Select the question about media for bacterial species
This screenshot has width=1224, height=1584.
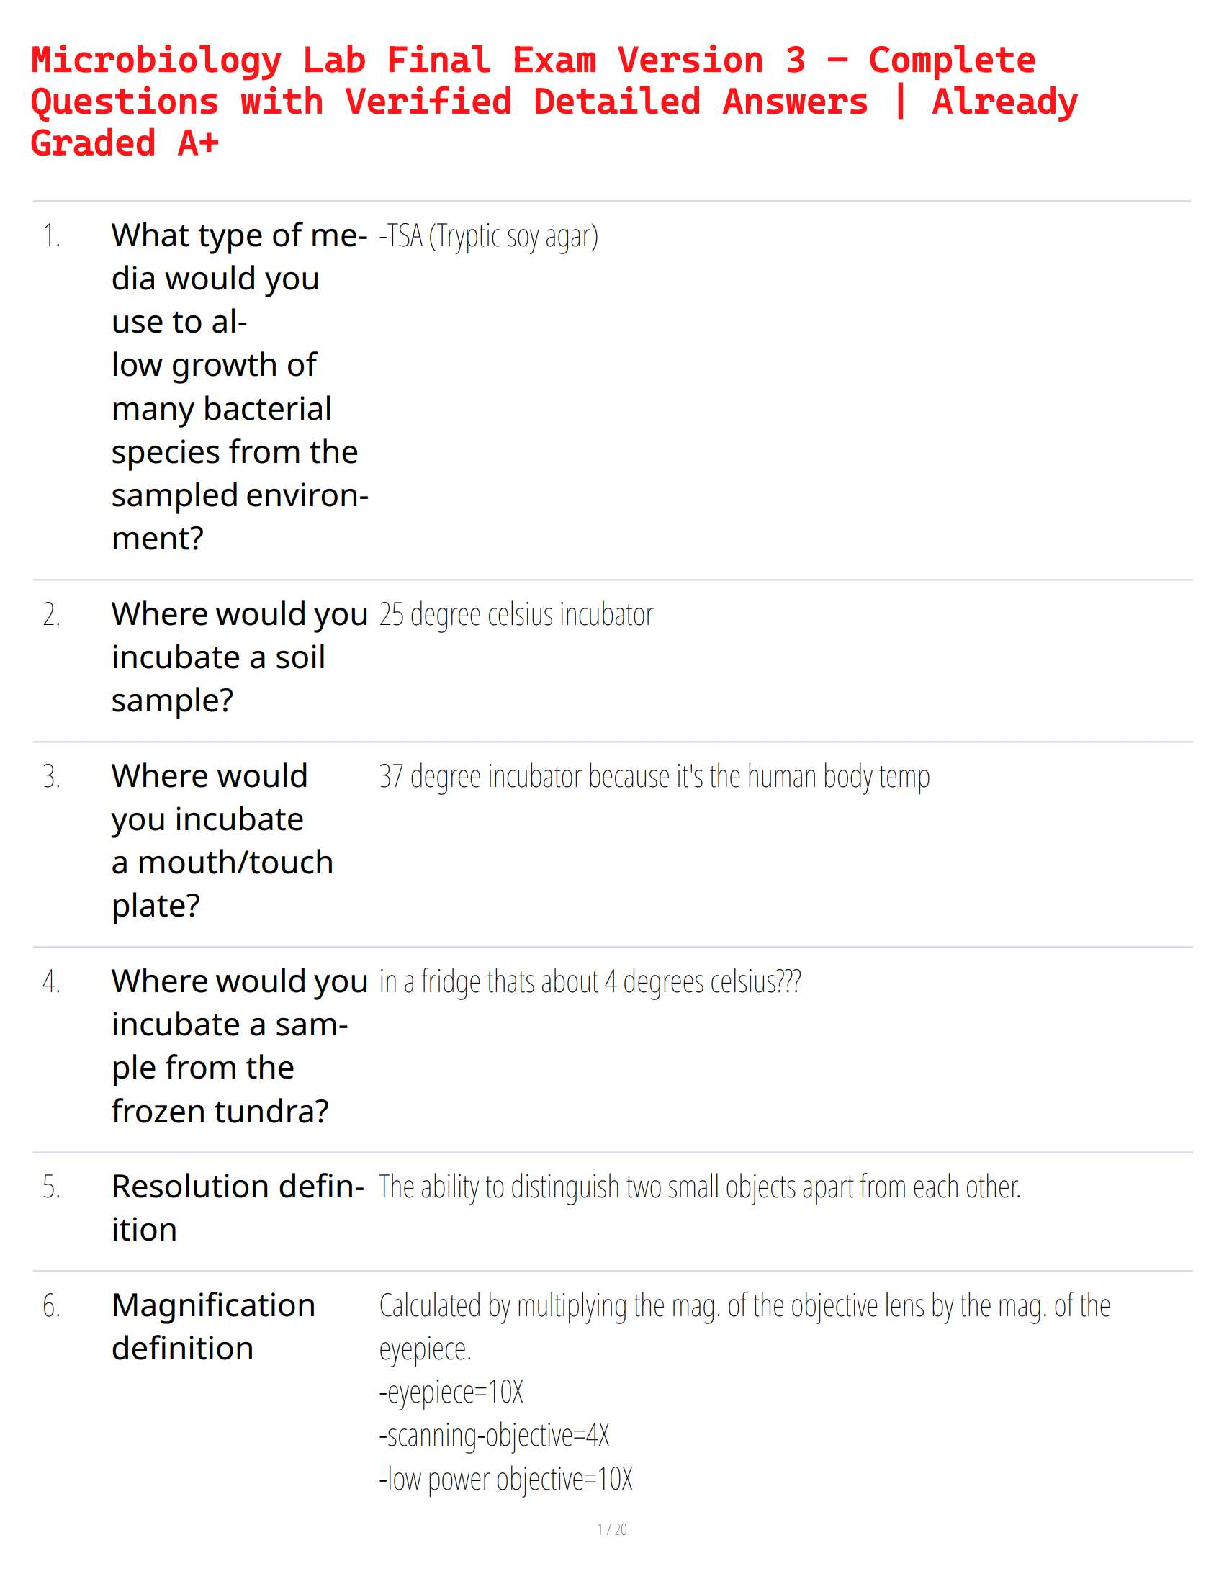click(x=239, y=386)
